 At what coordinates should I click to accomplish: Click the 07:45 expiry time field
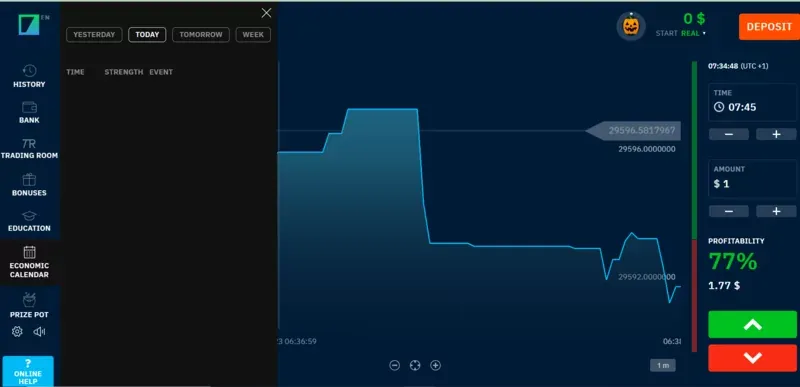pyautogui.click(x=752, y=102)
